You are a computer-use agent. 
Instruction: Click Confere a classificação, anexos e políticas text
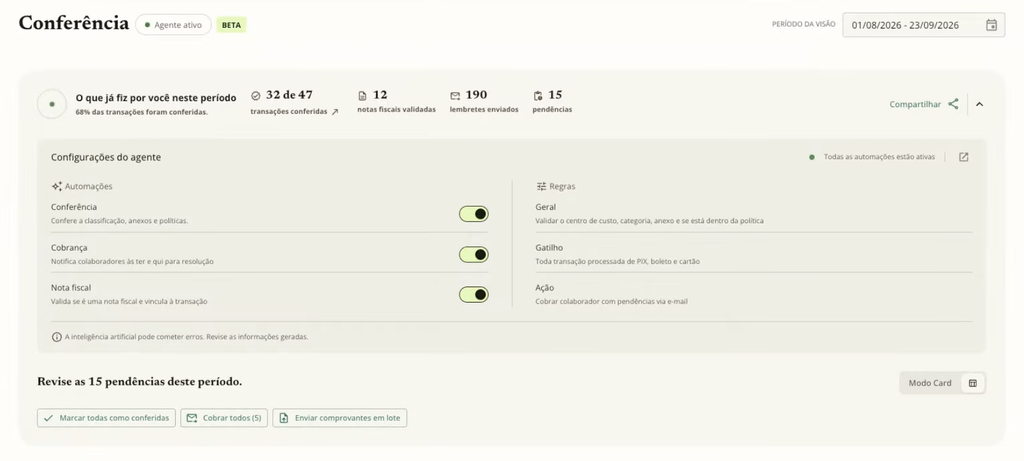(120, 221)
